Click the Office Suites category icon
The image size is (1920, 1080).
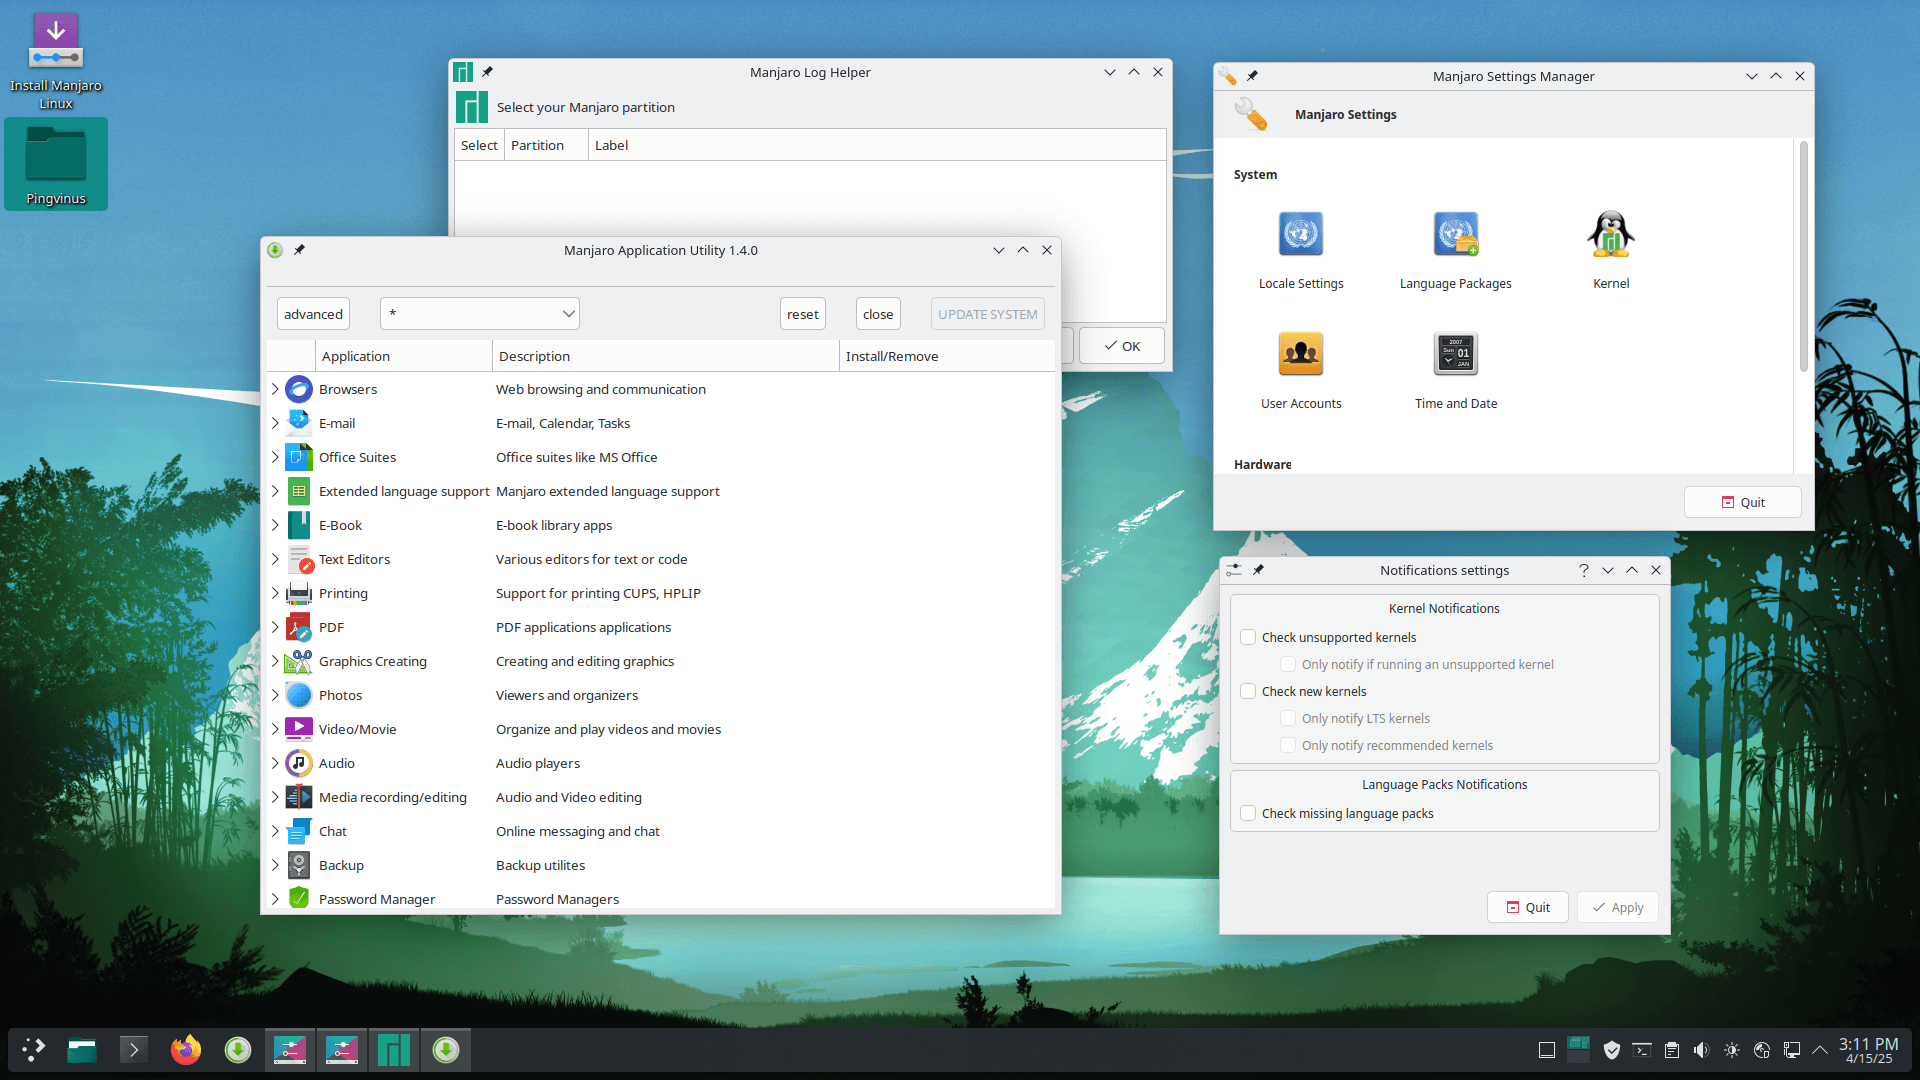pyautogui.click(x=298, y=457)
